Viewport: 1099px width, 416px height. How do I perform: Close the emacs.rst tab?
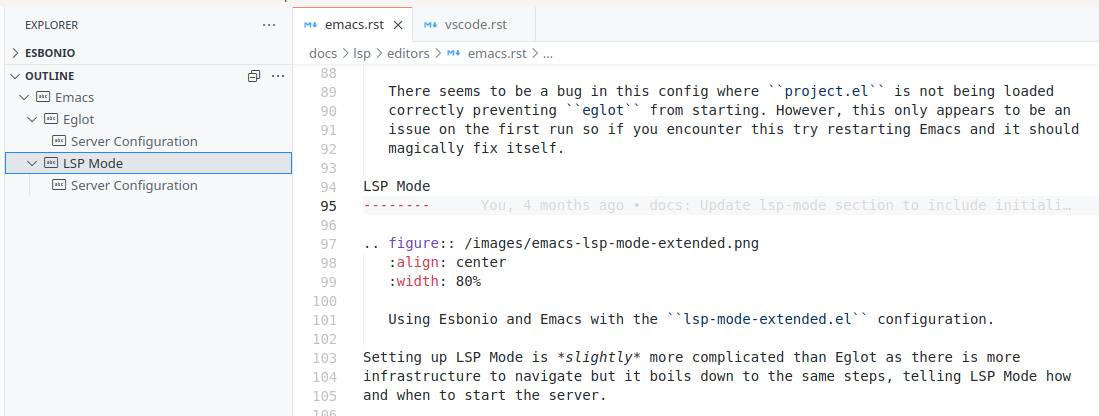tap(397, 25)
